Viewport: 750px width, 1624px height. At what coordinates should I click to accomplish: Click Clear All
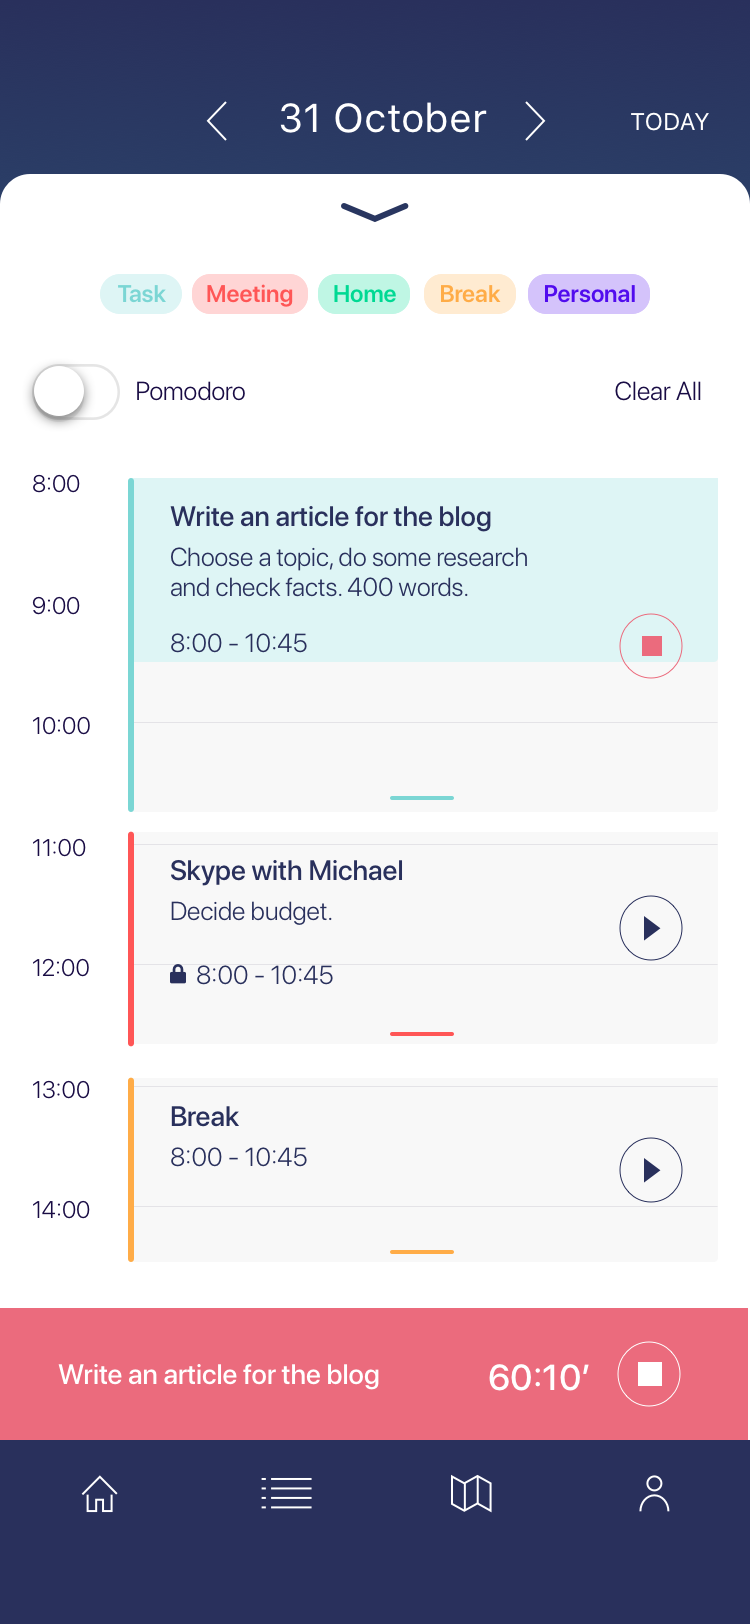[x=657, y=392]
